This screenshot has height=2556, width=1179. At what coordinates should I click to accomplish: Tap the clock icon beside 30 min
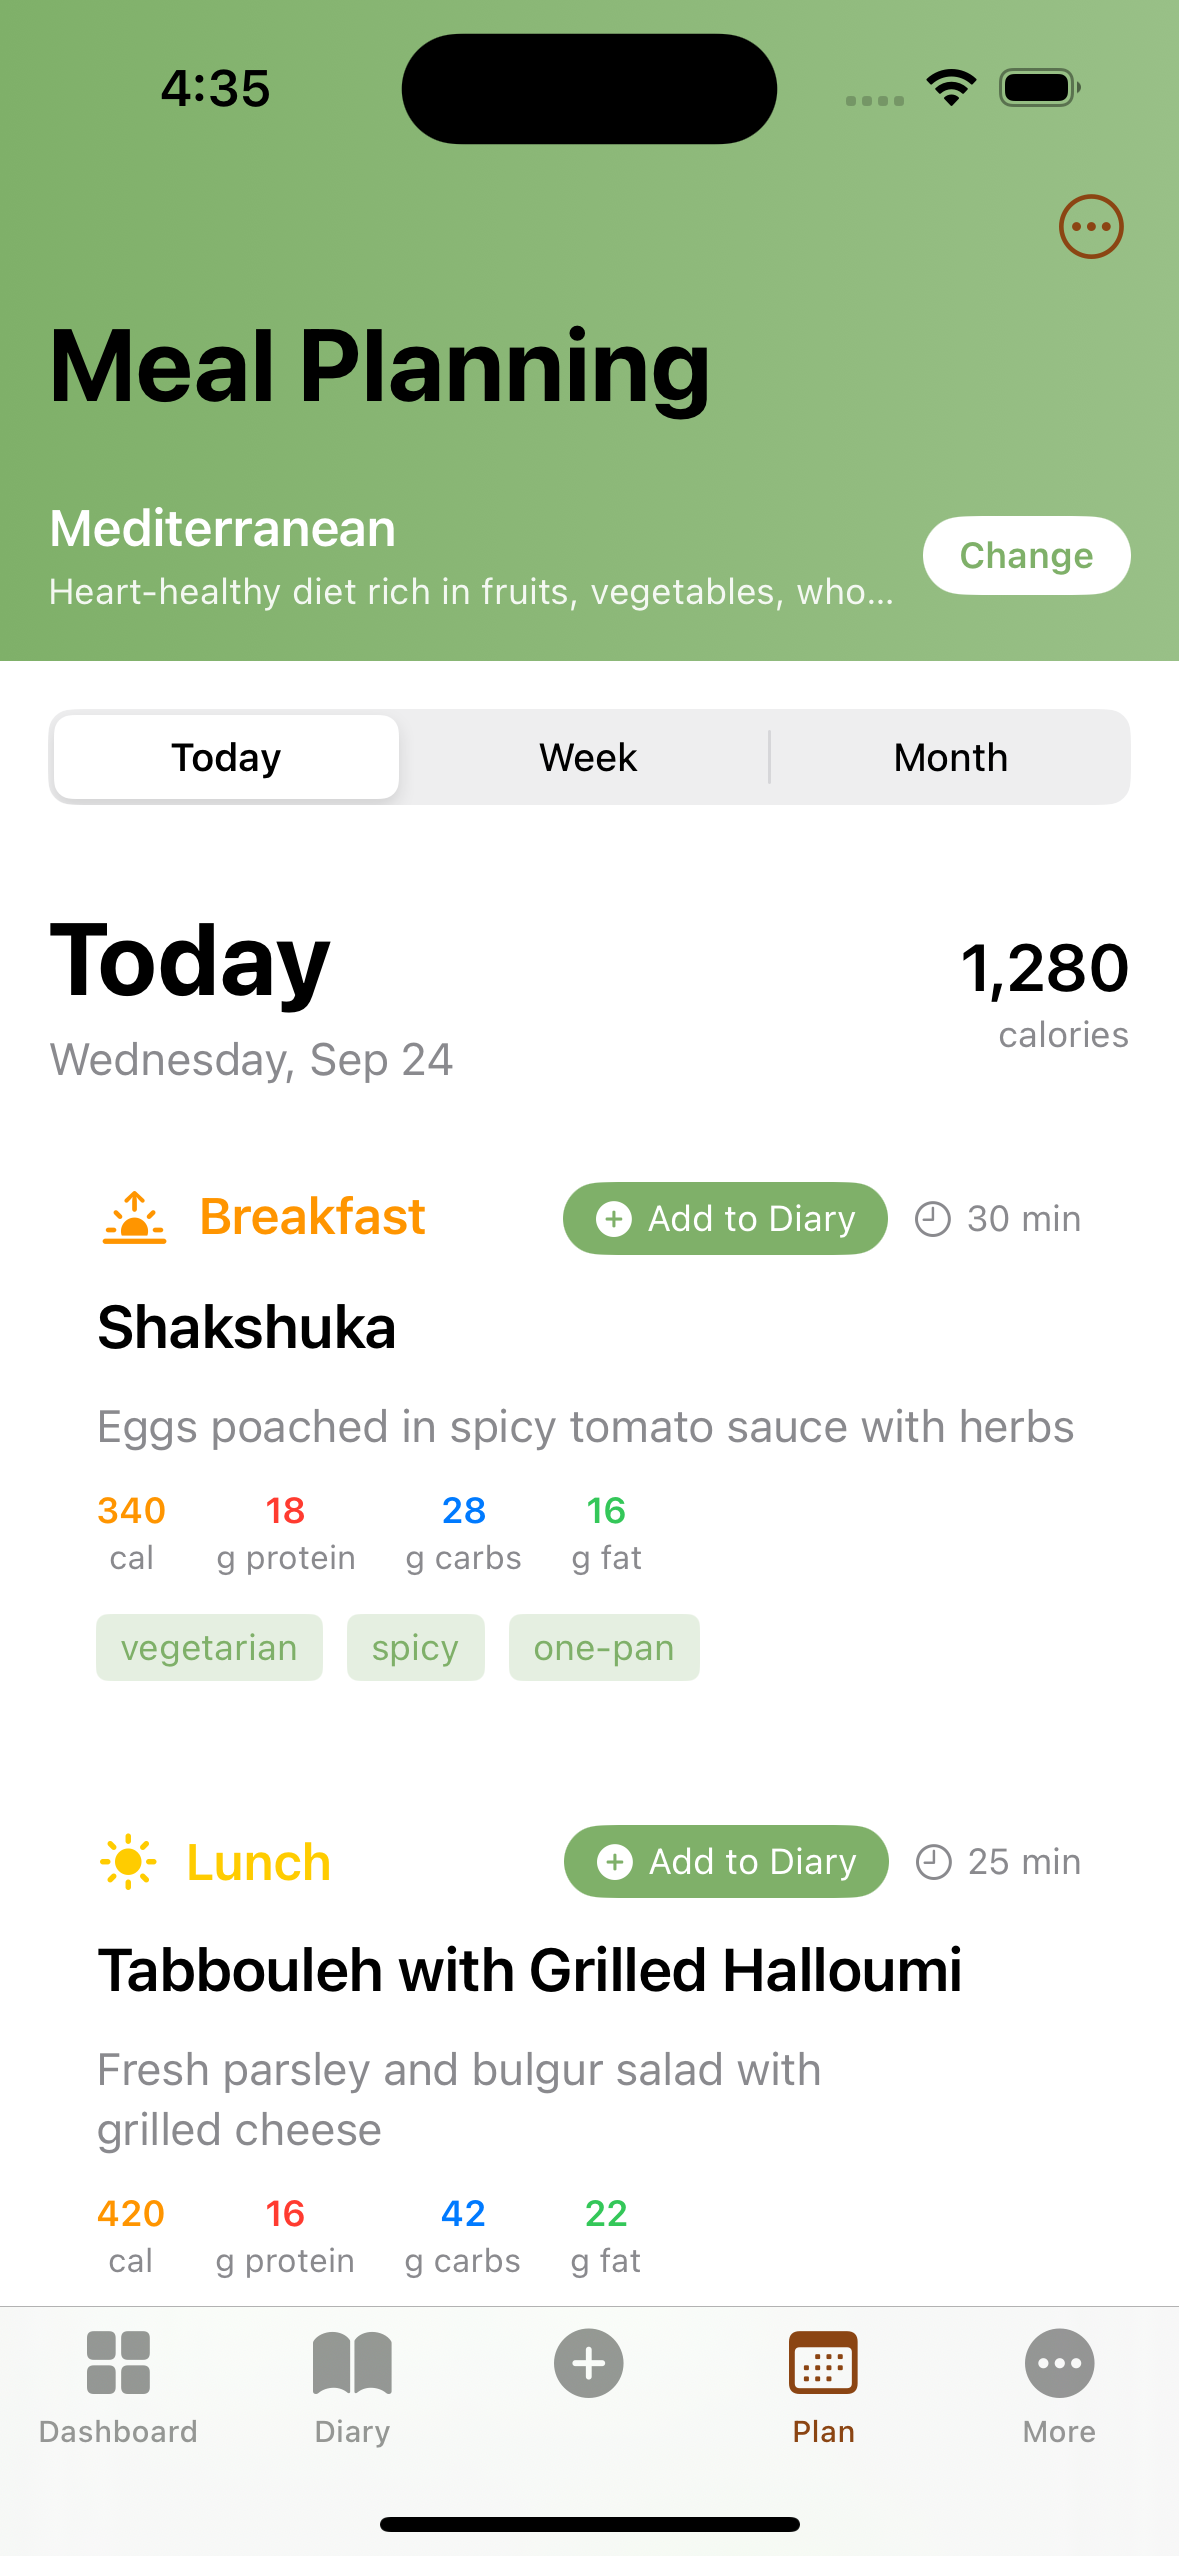[x=932, y=1219]
